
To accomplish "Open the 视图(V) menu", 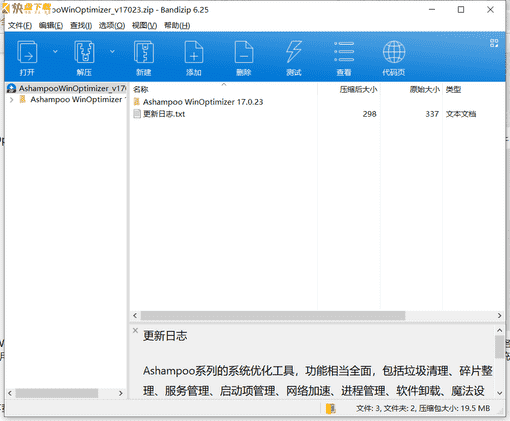I will [x=144, y=25].
